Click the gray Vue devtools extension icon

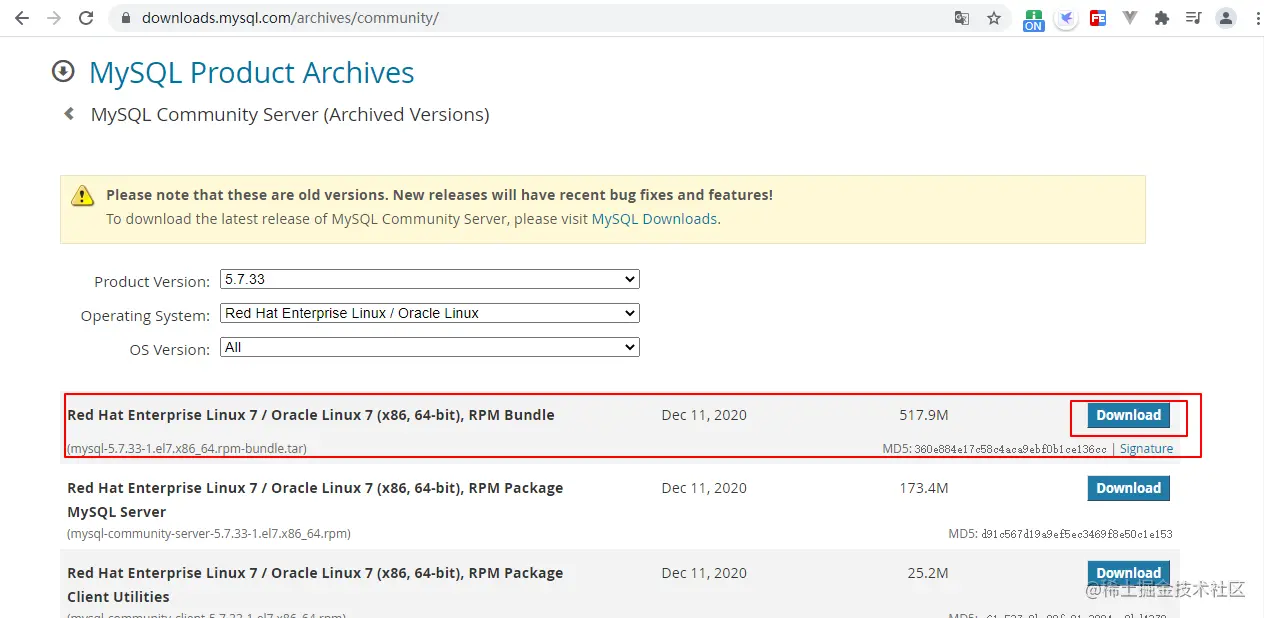(1130, 18)
